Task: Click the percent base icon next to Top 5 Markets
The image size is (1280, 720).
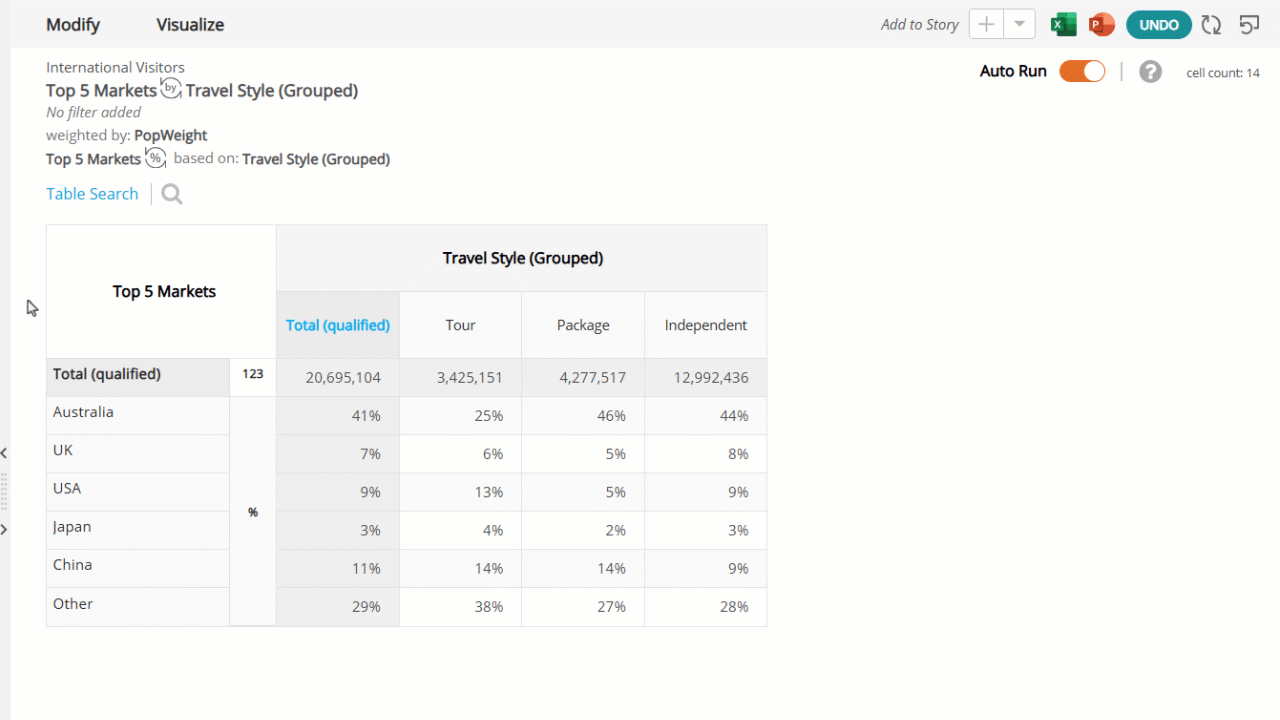Action: click(x=155, y=157)
